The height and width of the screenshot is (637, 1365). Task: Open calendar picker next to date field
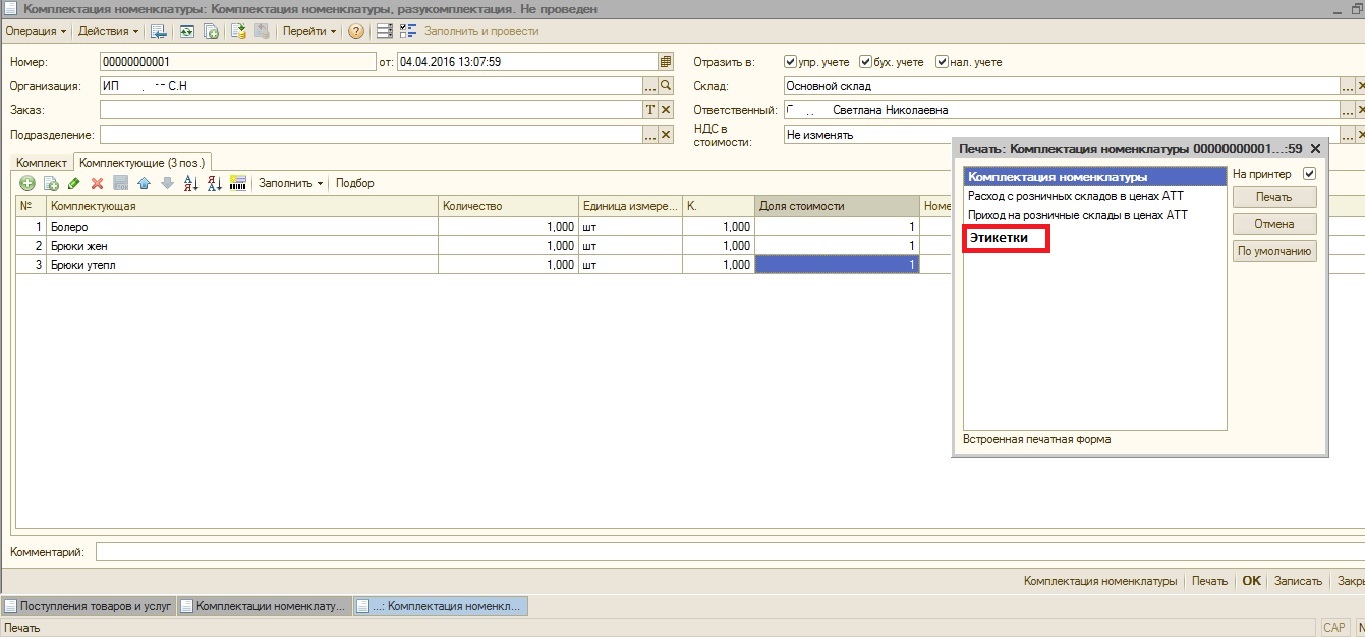tap(666, 62)
